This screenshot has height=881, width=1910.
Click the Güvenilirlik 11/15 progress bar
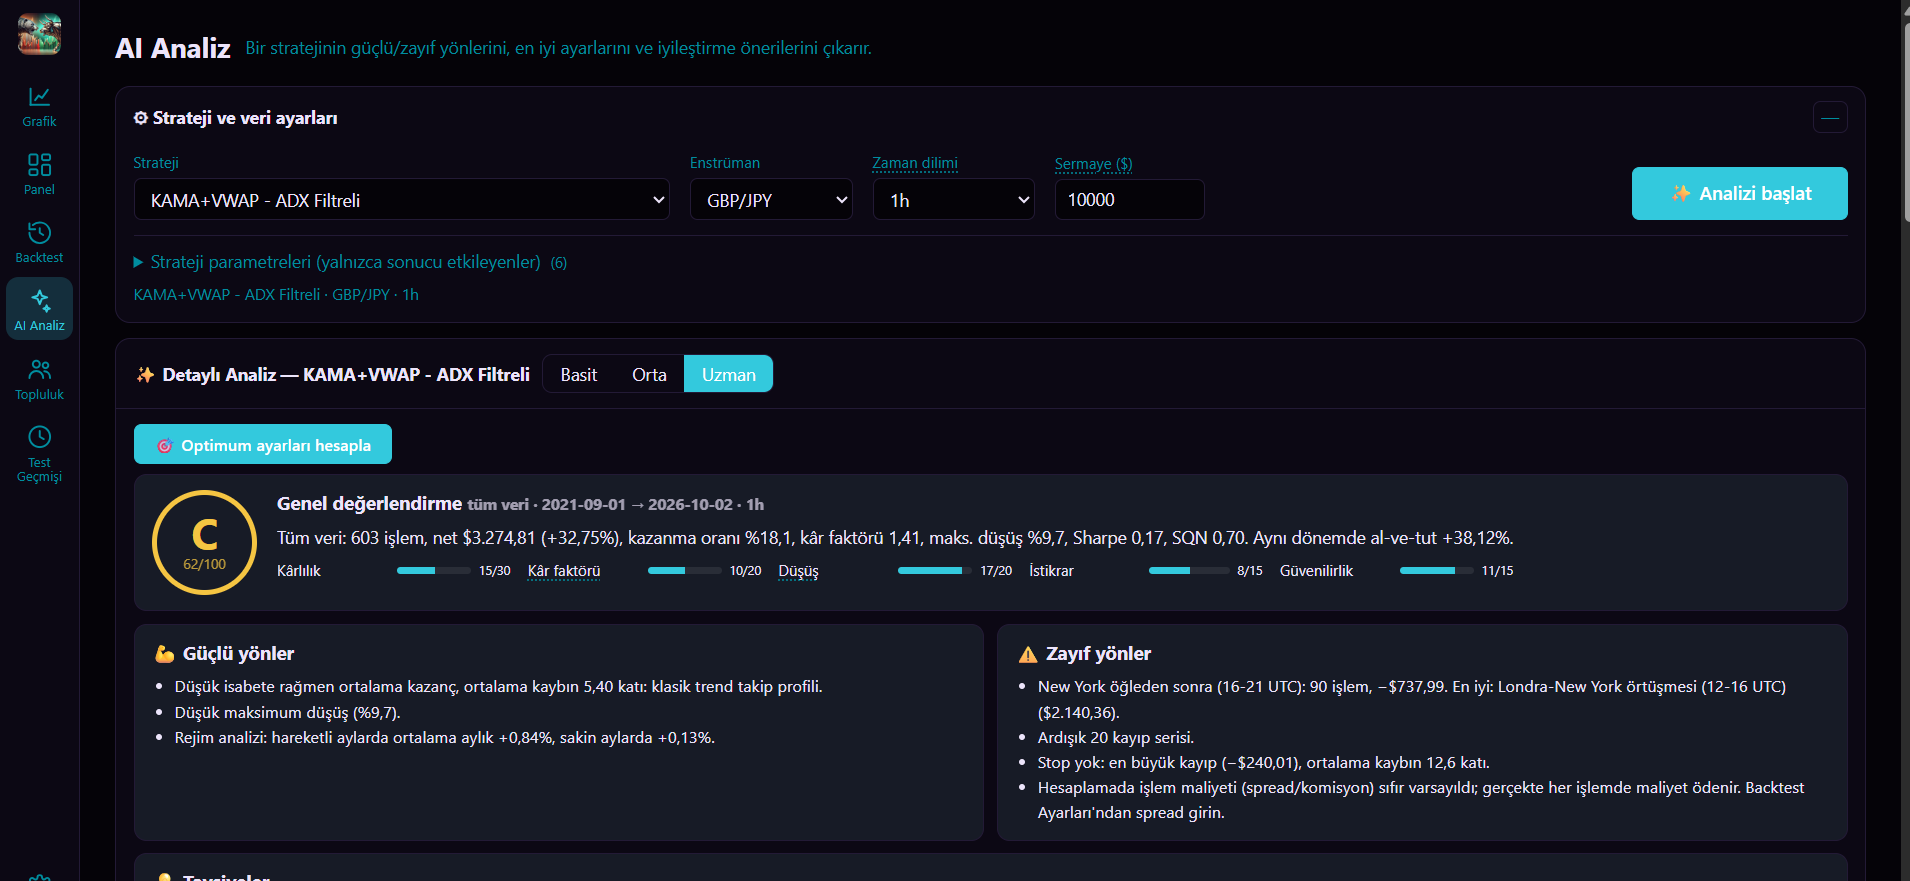pyautogui.click(x=1436, y=570)
